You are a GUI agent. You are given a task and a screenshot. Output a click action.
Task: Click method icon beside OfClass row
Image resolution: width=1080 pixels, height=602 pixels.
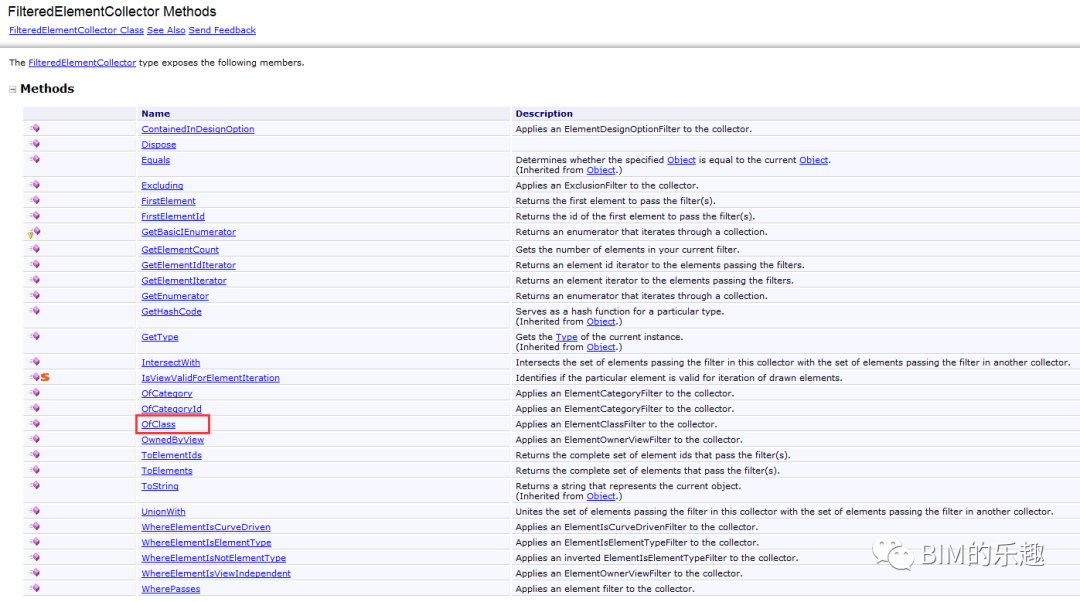pos(35,424)
